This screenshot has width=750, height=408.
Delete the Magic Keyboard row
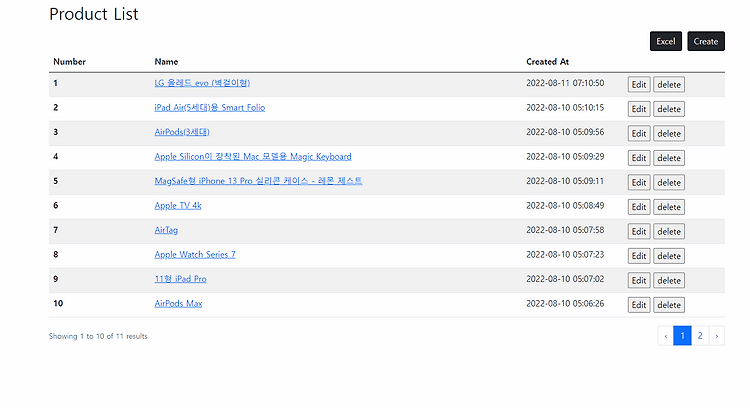coord(669,158)
